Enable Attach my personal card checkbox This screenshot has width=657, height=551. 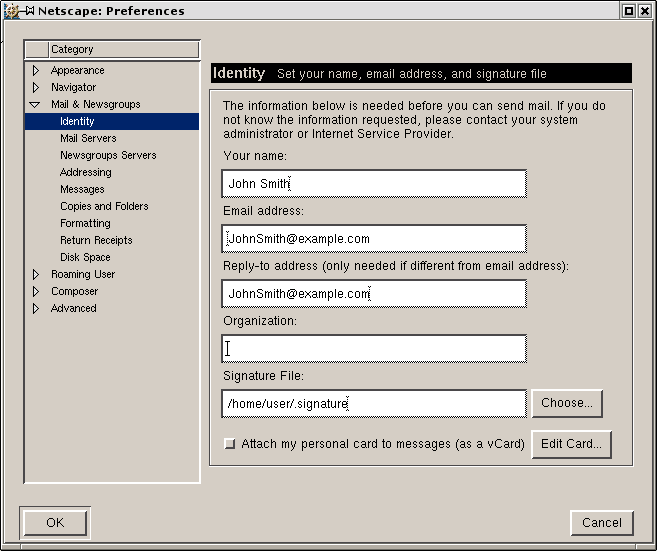[230, 444]
